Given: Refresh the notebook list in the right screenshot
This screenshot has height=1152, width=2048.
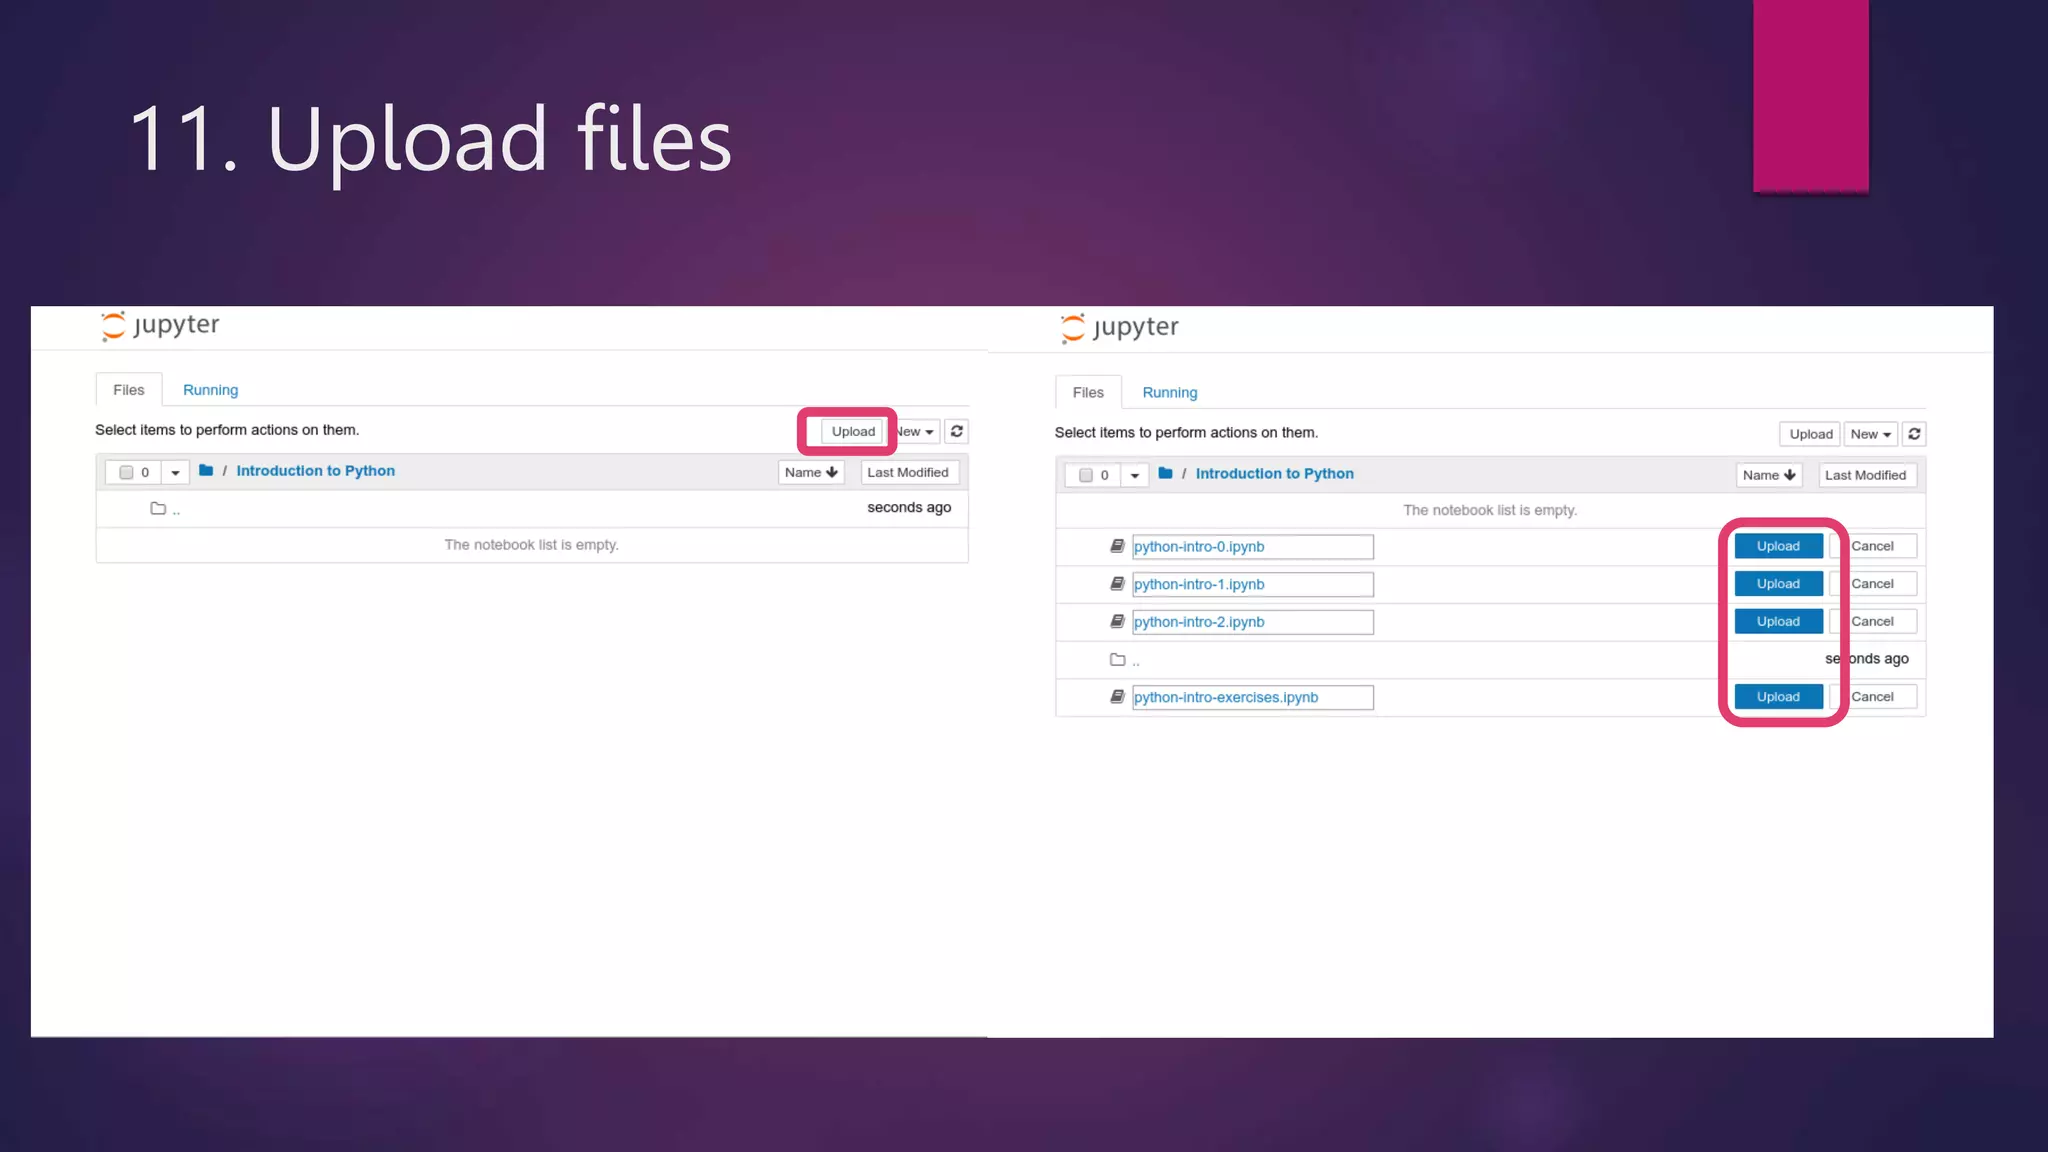Looking at the screenshot, I should click(1914, 434).
